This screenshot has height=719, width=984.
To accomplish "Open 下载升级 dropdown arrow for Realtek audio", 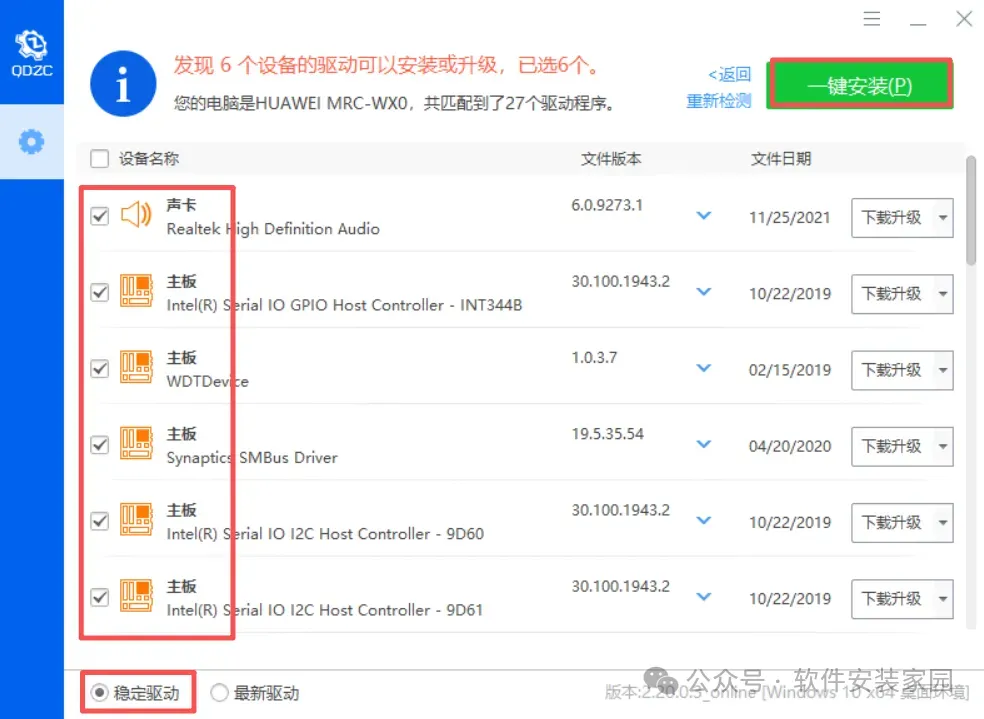I will (x=943, y=218).
